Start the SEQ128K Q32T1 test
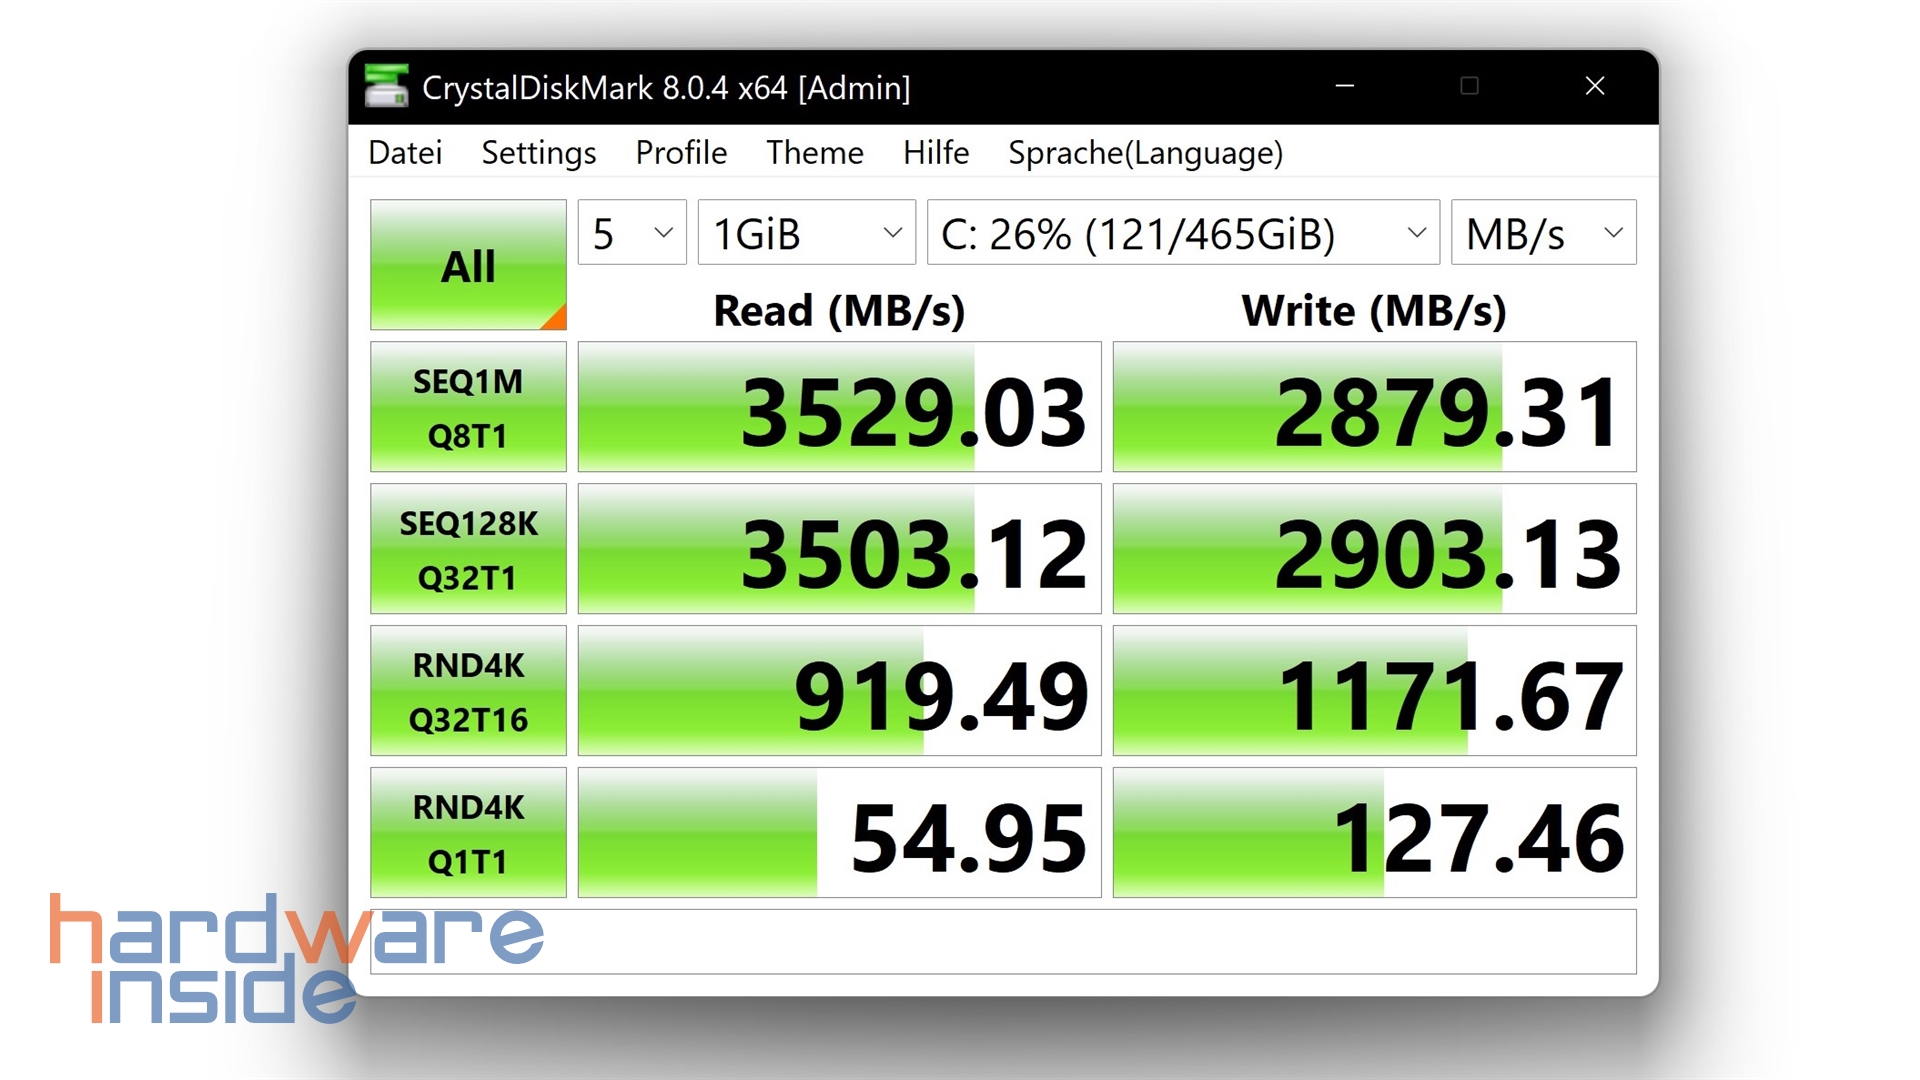Viewport: 1920px width, 1080px height. pos(467,548)
